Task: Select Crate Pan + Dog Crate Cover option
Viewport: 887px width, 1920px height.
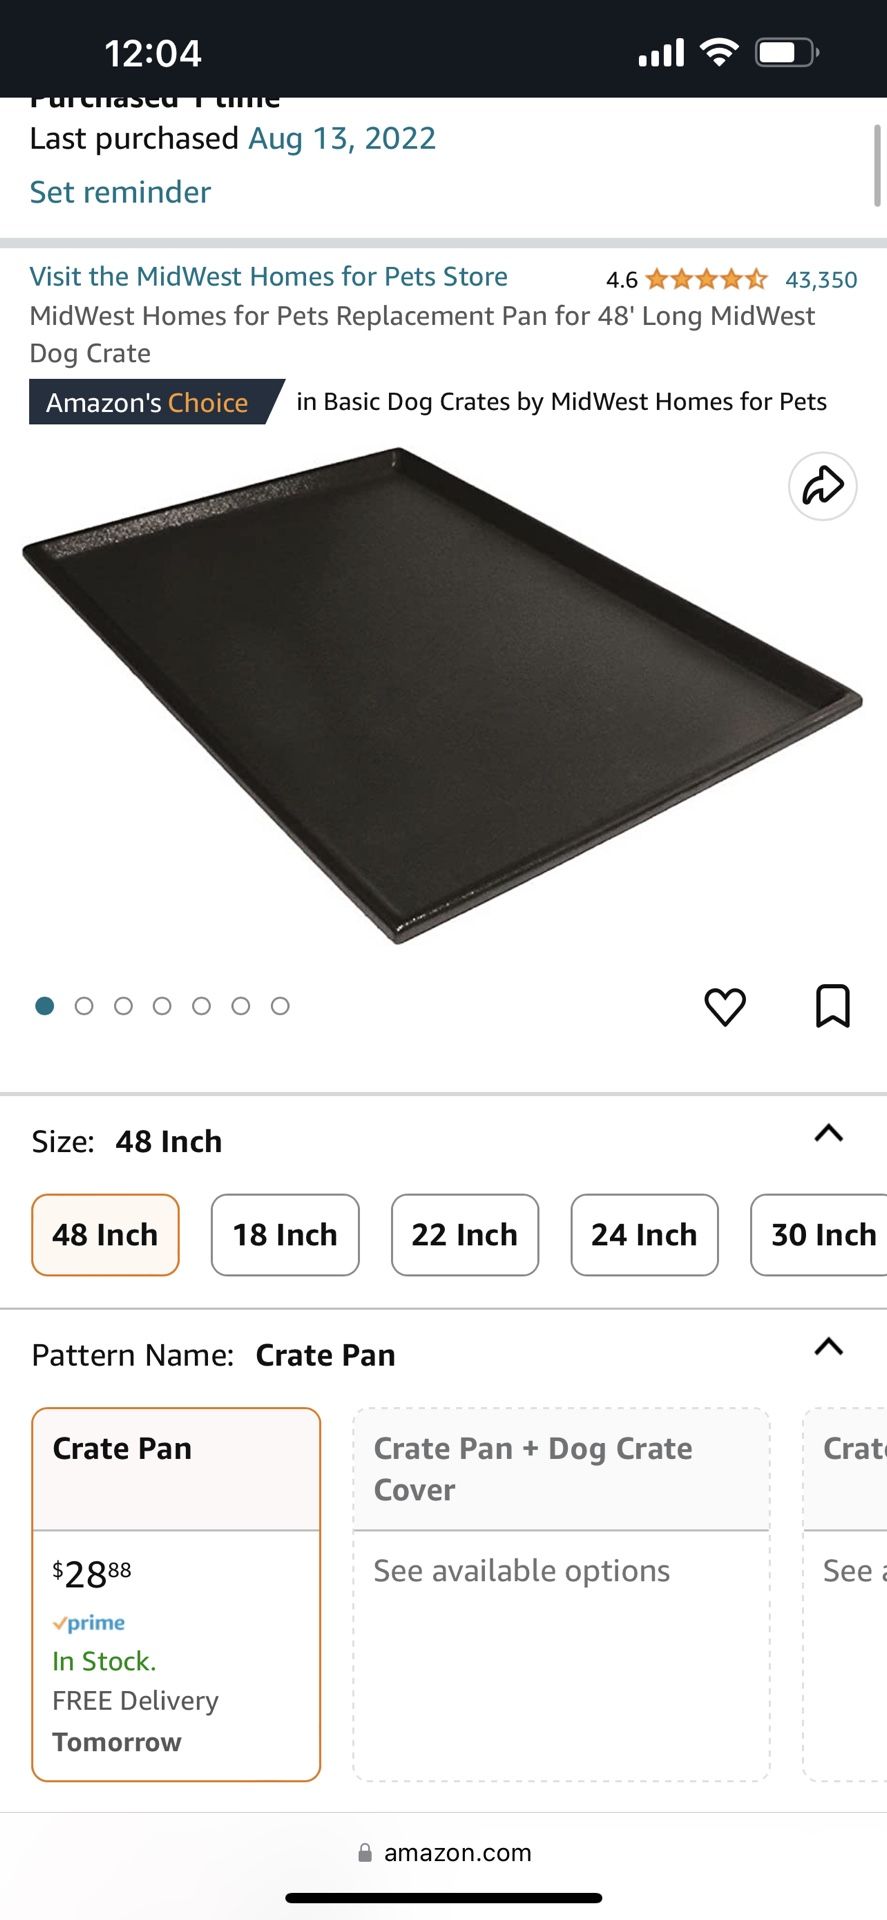Action: (x=561, y=1594)
